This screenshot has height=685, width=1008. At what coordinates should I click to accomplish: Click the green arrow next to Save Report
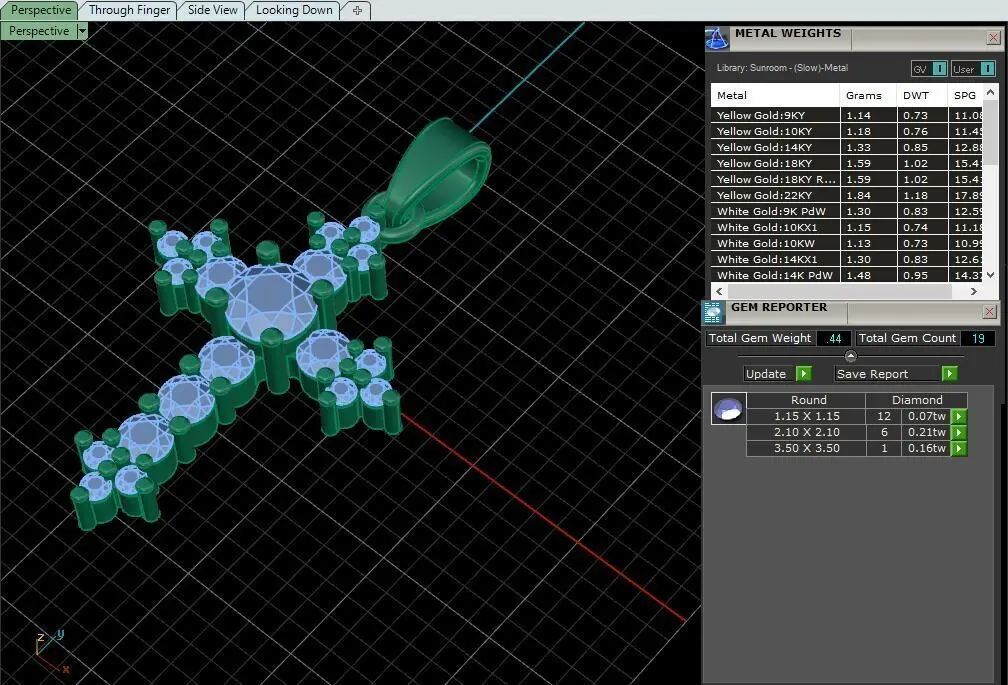point(950,374)
